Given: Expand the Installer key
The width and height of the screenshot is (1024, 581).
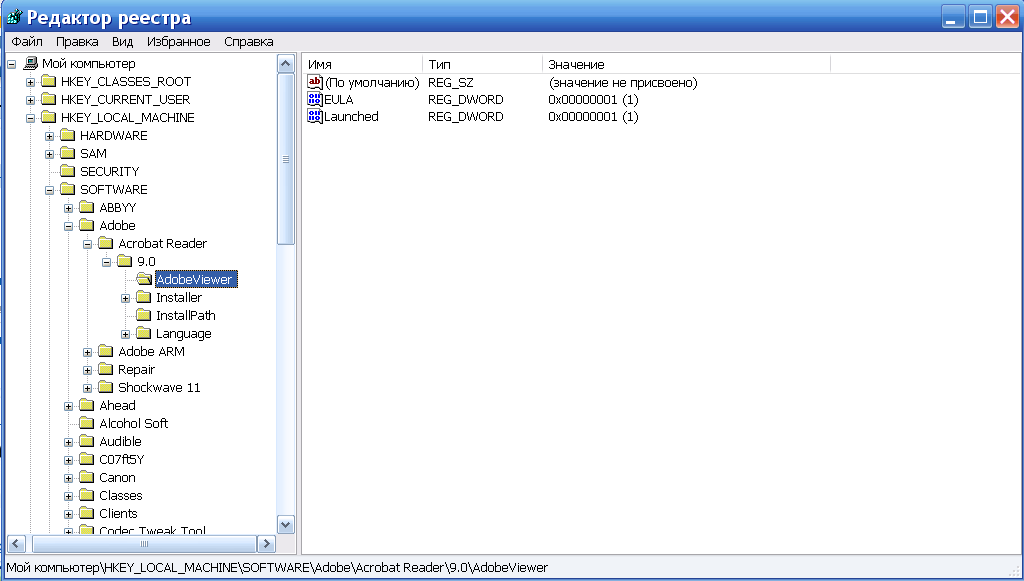Looking at the screenshot, I should (125, 298).
